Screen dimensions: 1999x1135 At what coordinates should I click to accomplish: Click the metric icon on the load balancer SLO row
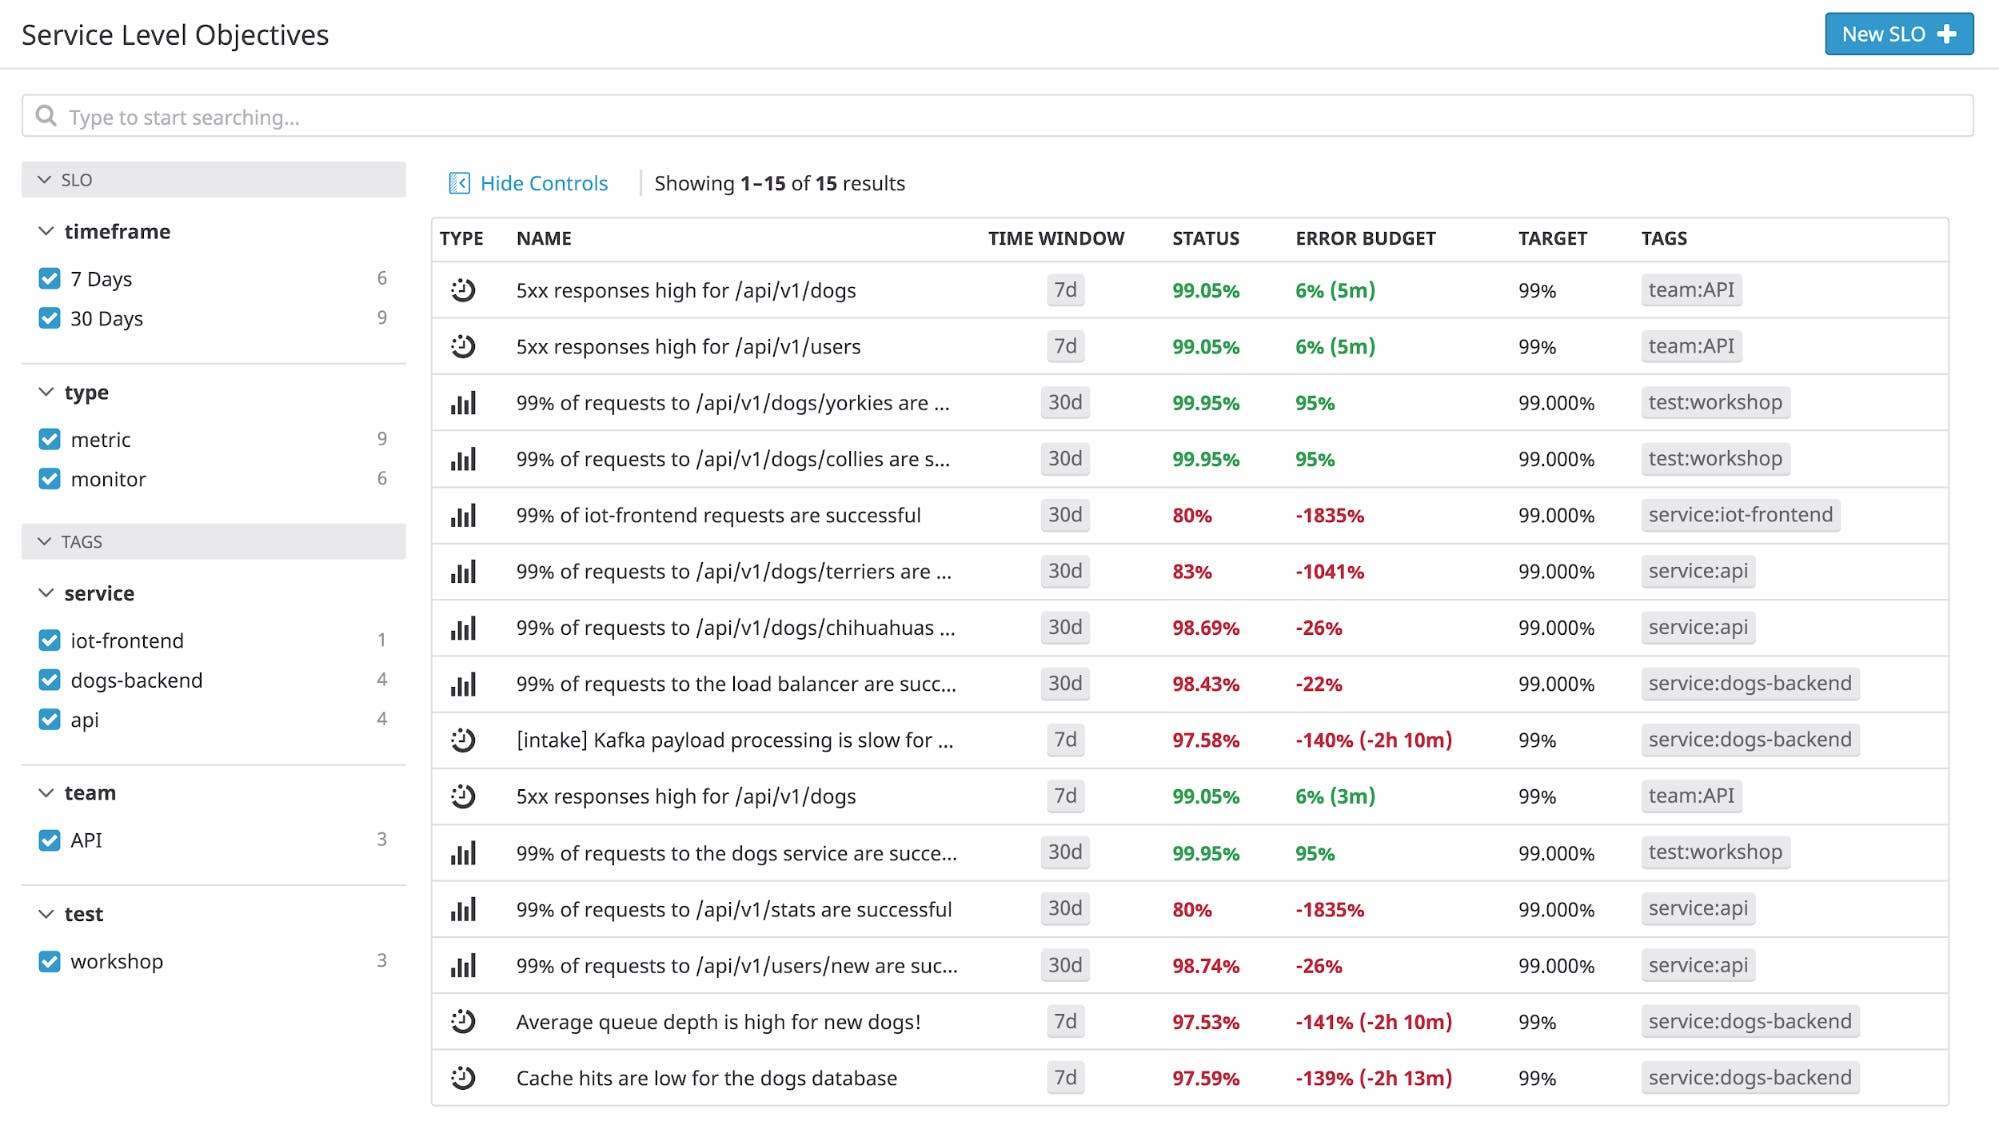[x=464, y=684]
